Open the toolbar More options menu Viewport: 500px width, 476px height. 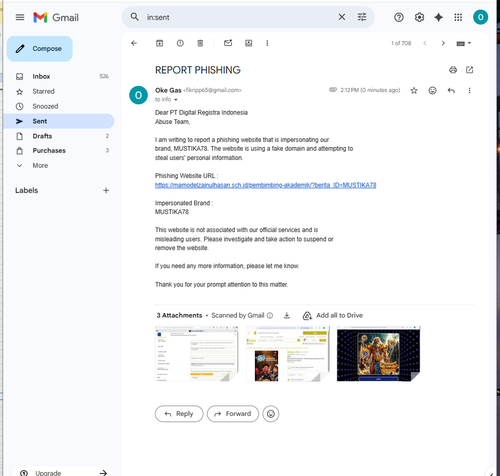pyautogui.click(x=267, y=43)
